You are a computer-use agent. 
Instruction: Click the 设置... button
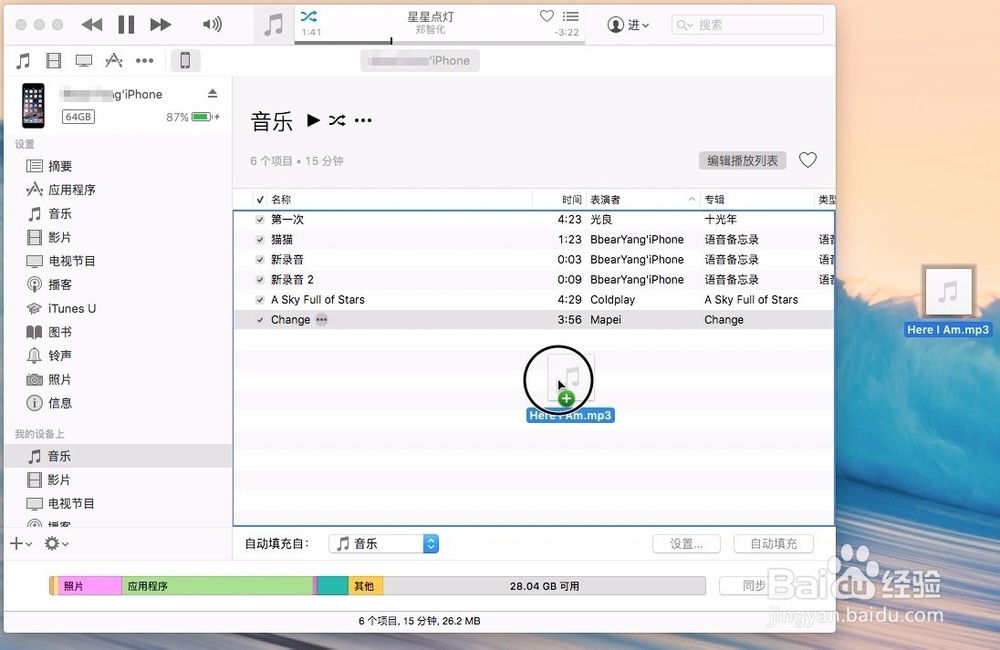(x=686, y=543)
